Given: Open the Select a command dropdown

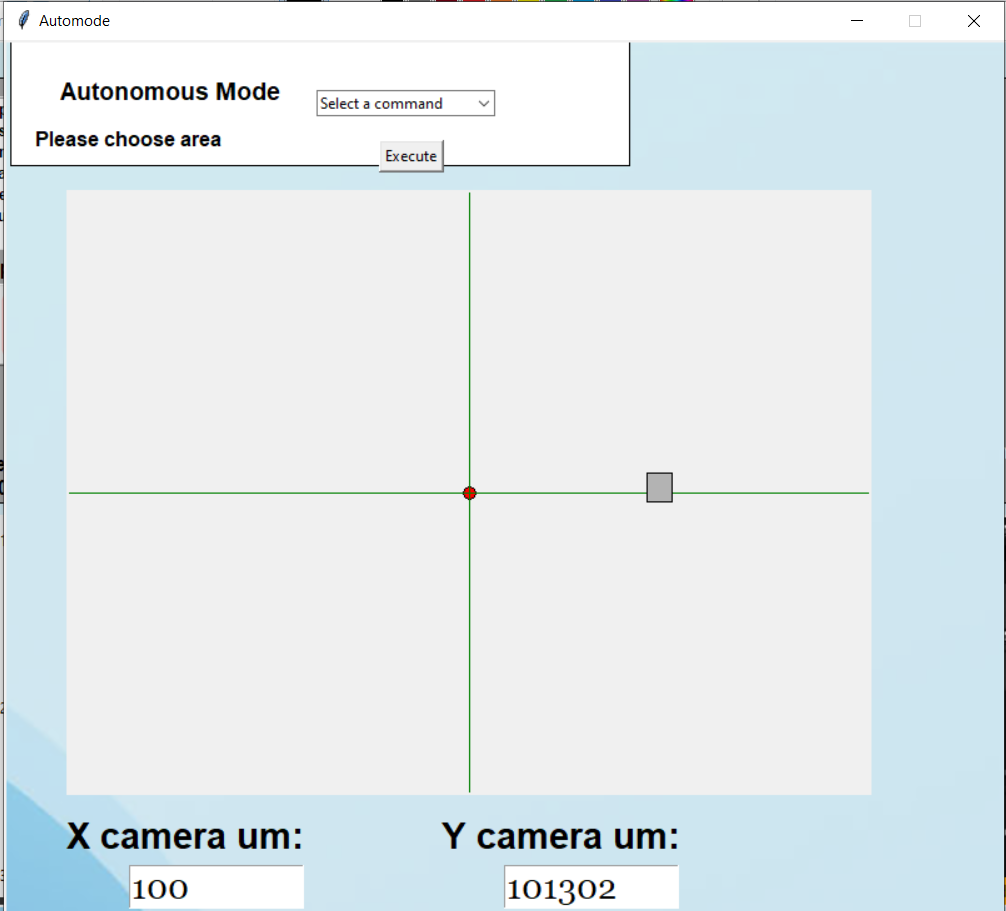Looking at the screenshot, I should tap(395, 103).
